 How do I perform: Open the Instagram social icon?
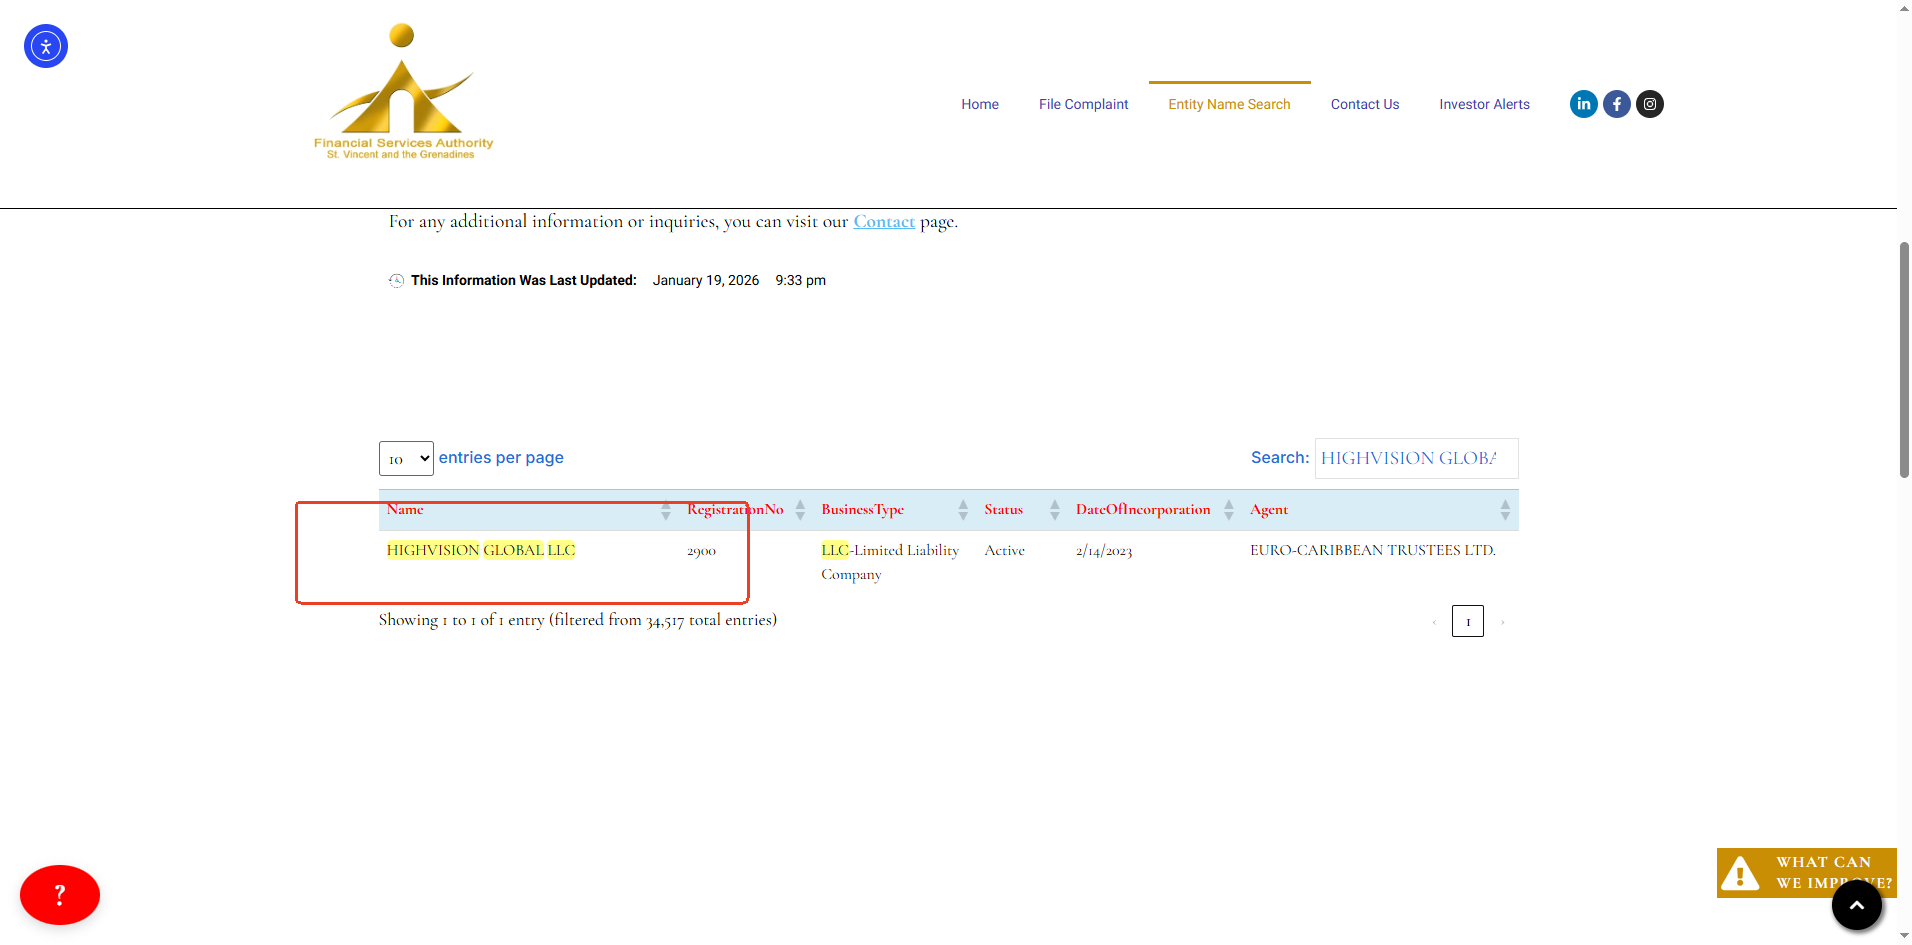click(x=1649, y=104)
